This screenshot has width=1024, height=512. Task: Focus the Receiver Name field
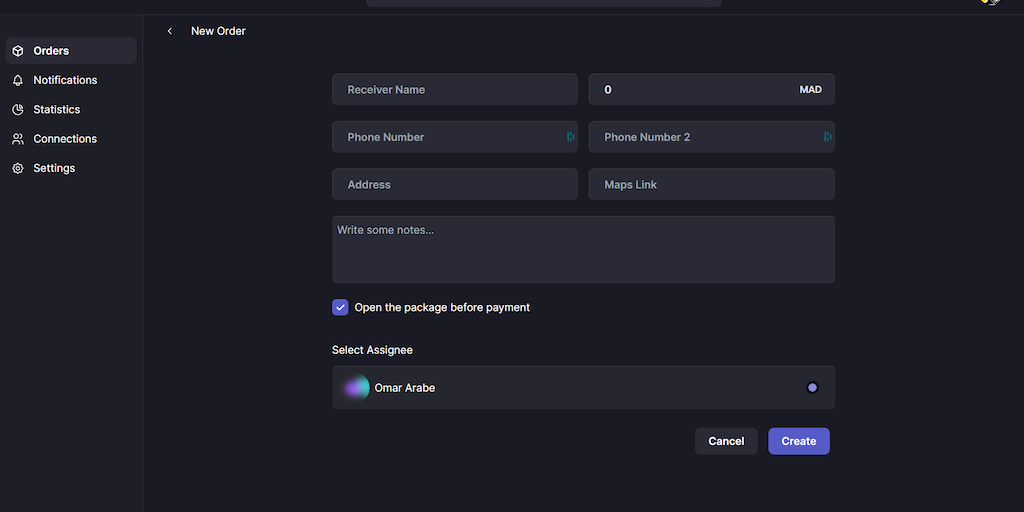[455, 90]
